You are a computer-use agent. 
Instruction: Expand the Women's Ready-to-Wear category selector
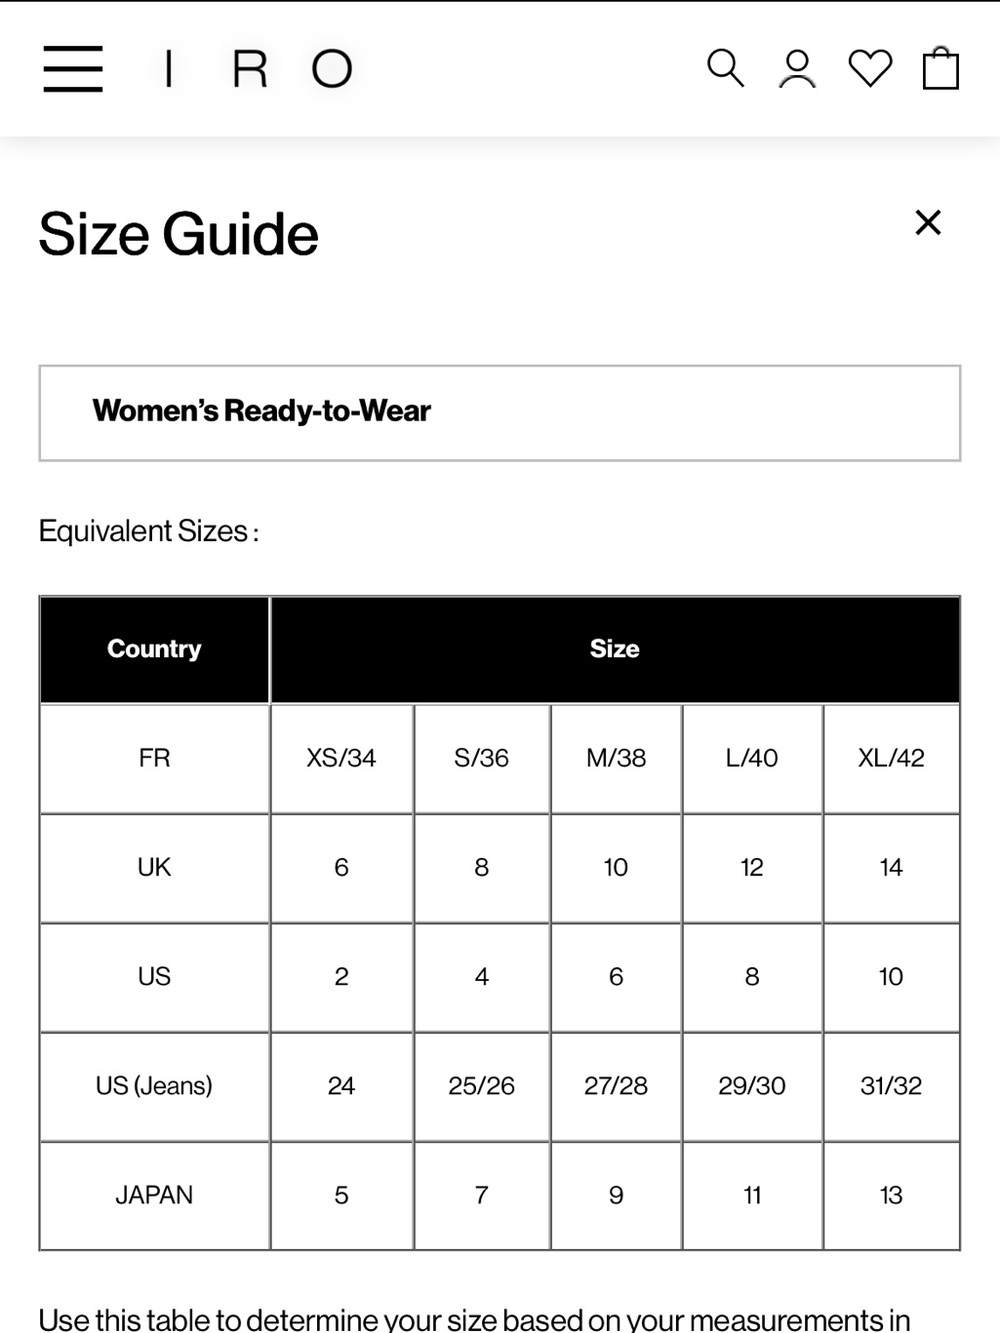point(500,413)
